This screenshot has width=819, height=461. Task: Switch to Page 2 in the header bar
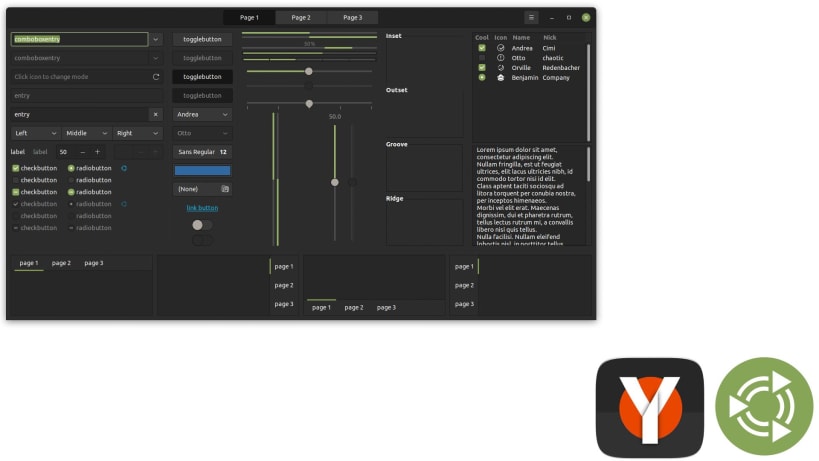click(x=301, y=17)
